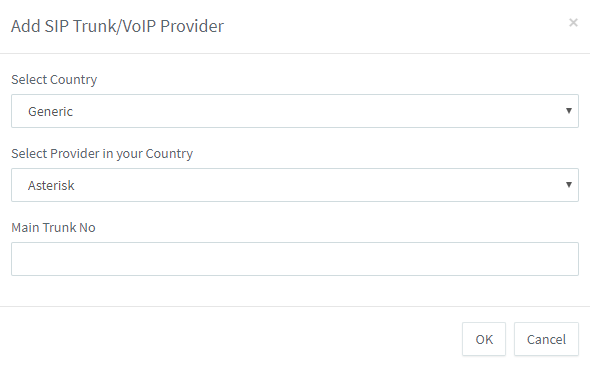Abort adding the provider via Cancel

tap(546, 339)
